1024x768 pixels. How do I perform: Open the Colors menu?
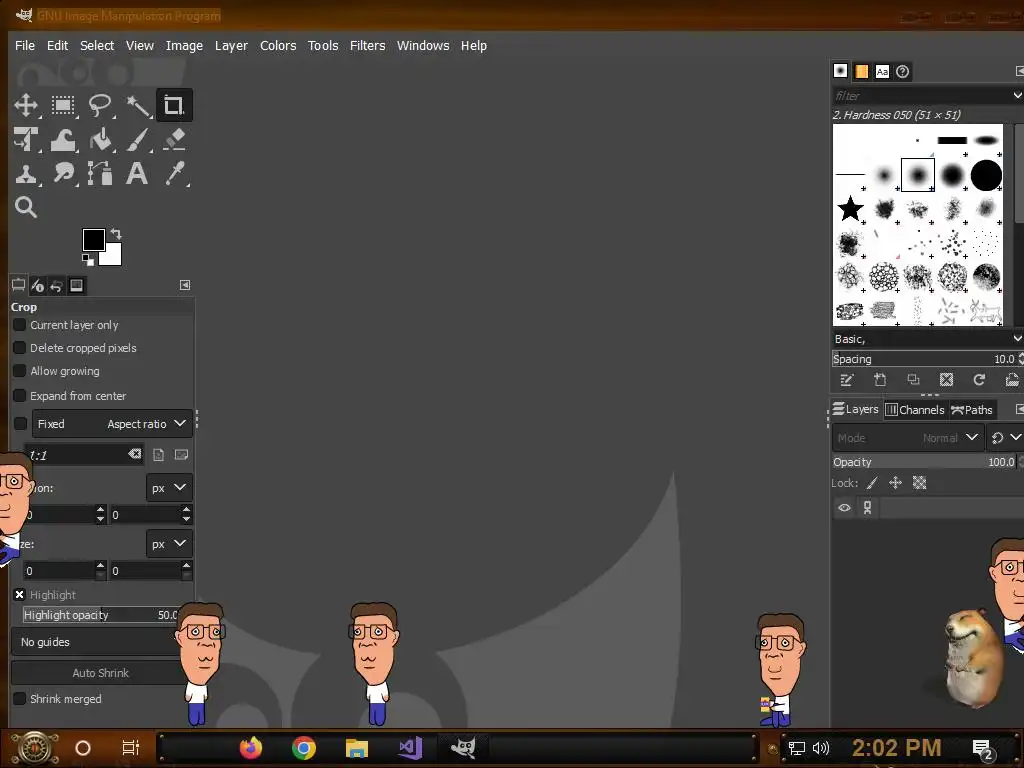pyautogui.click(x=278, y=46)
